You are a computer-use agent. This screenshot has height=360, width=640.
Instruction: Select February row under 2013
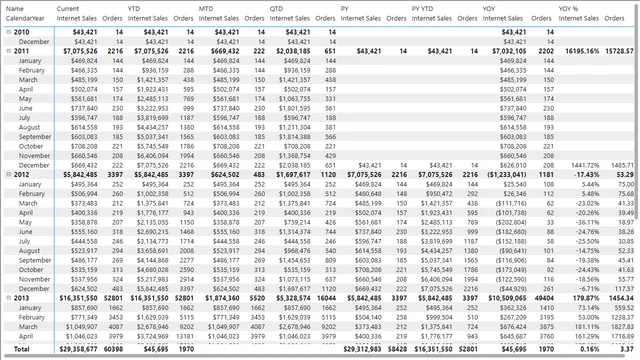pos(32,317)
